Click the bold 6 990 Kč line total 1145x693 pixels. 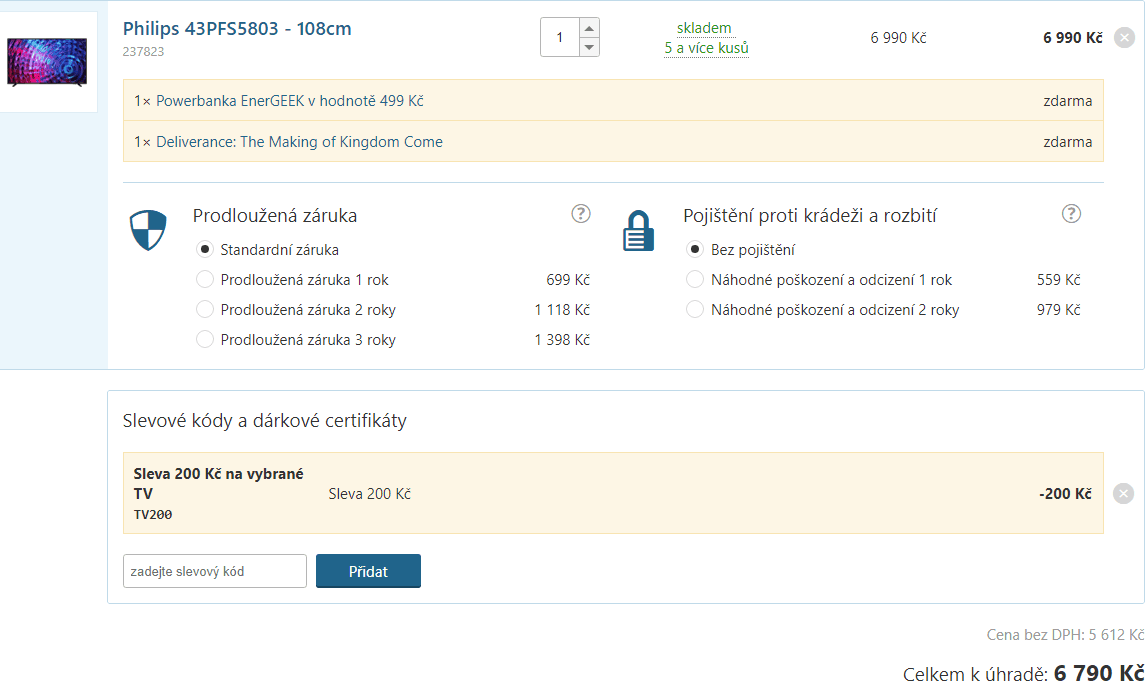click(1073, 38)
